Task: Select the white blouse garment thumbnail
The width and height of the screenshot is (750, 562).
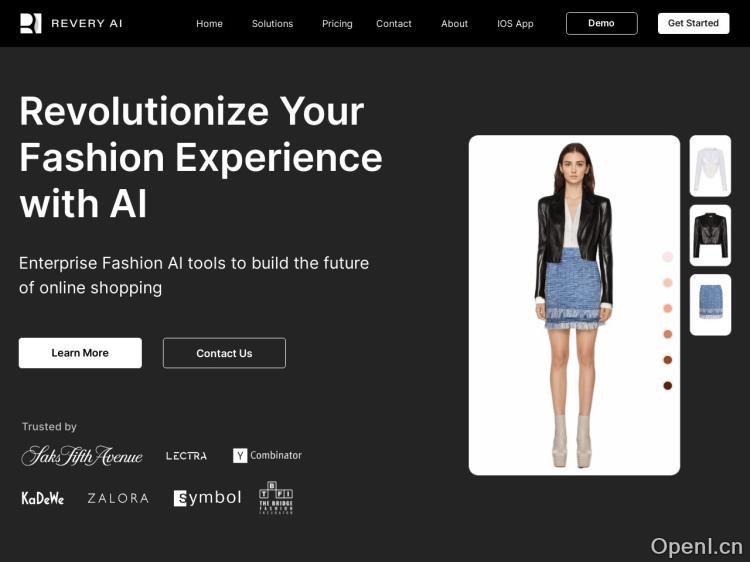Action: tap(710, 166)
